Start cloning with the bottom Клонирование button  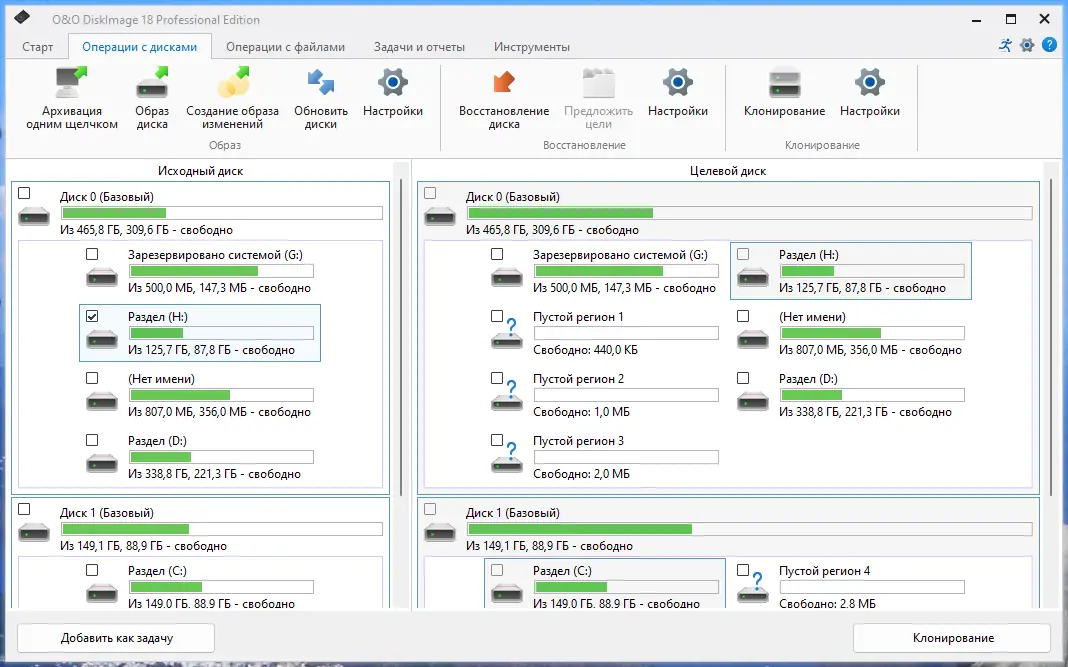click(952, 638)
